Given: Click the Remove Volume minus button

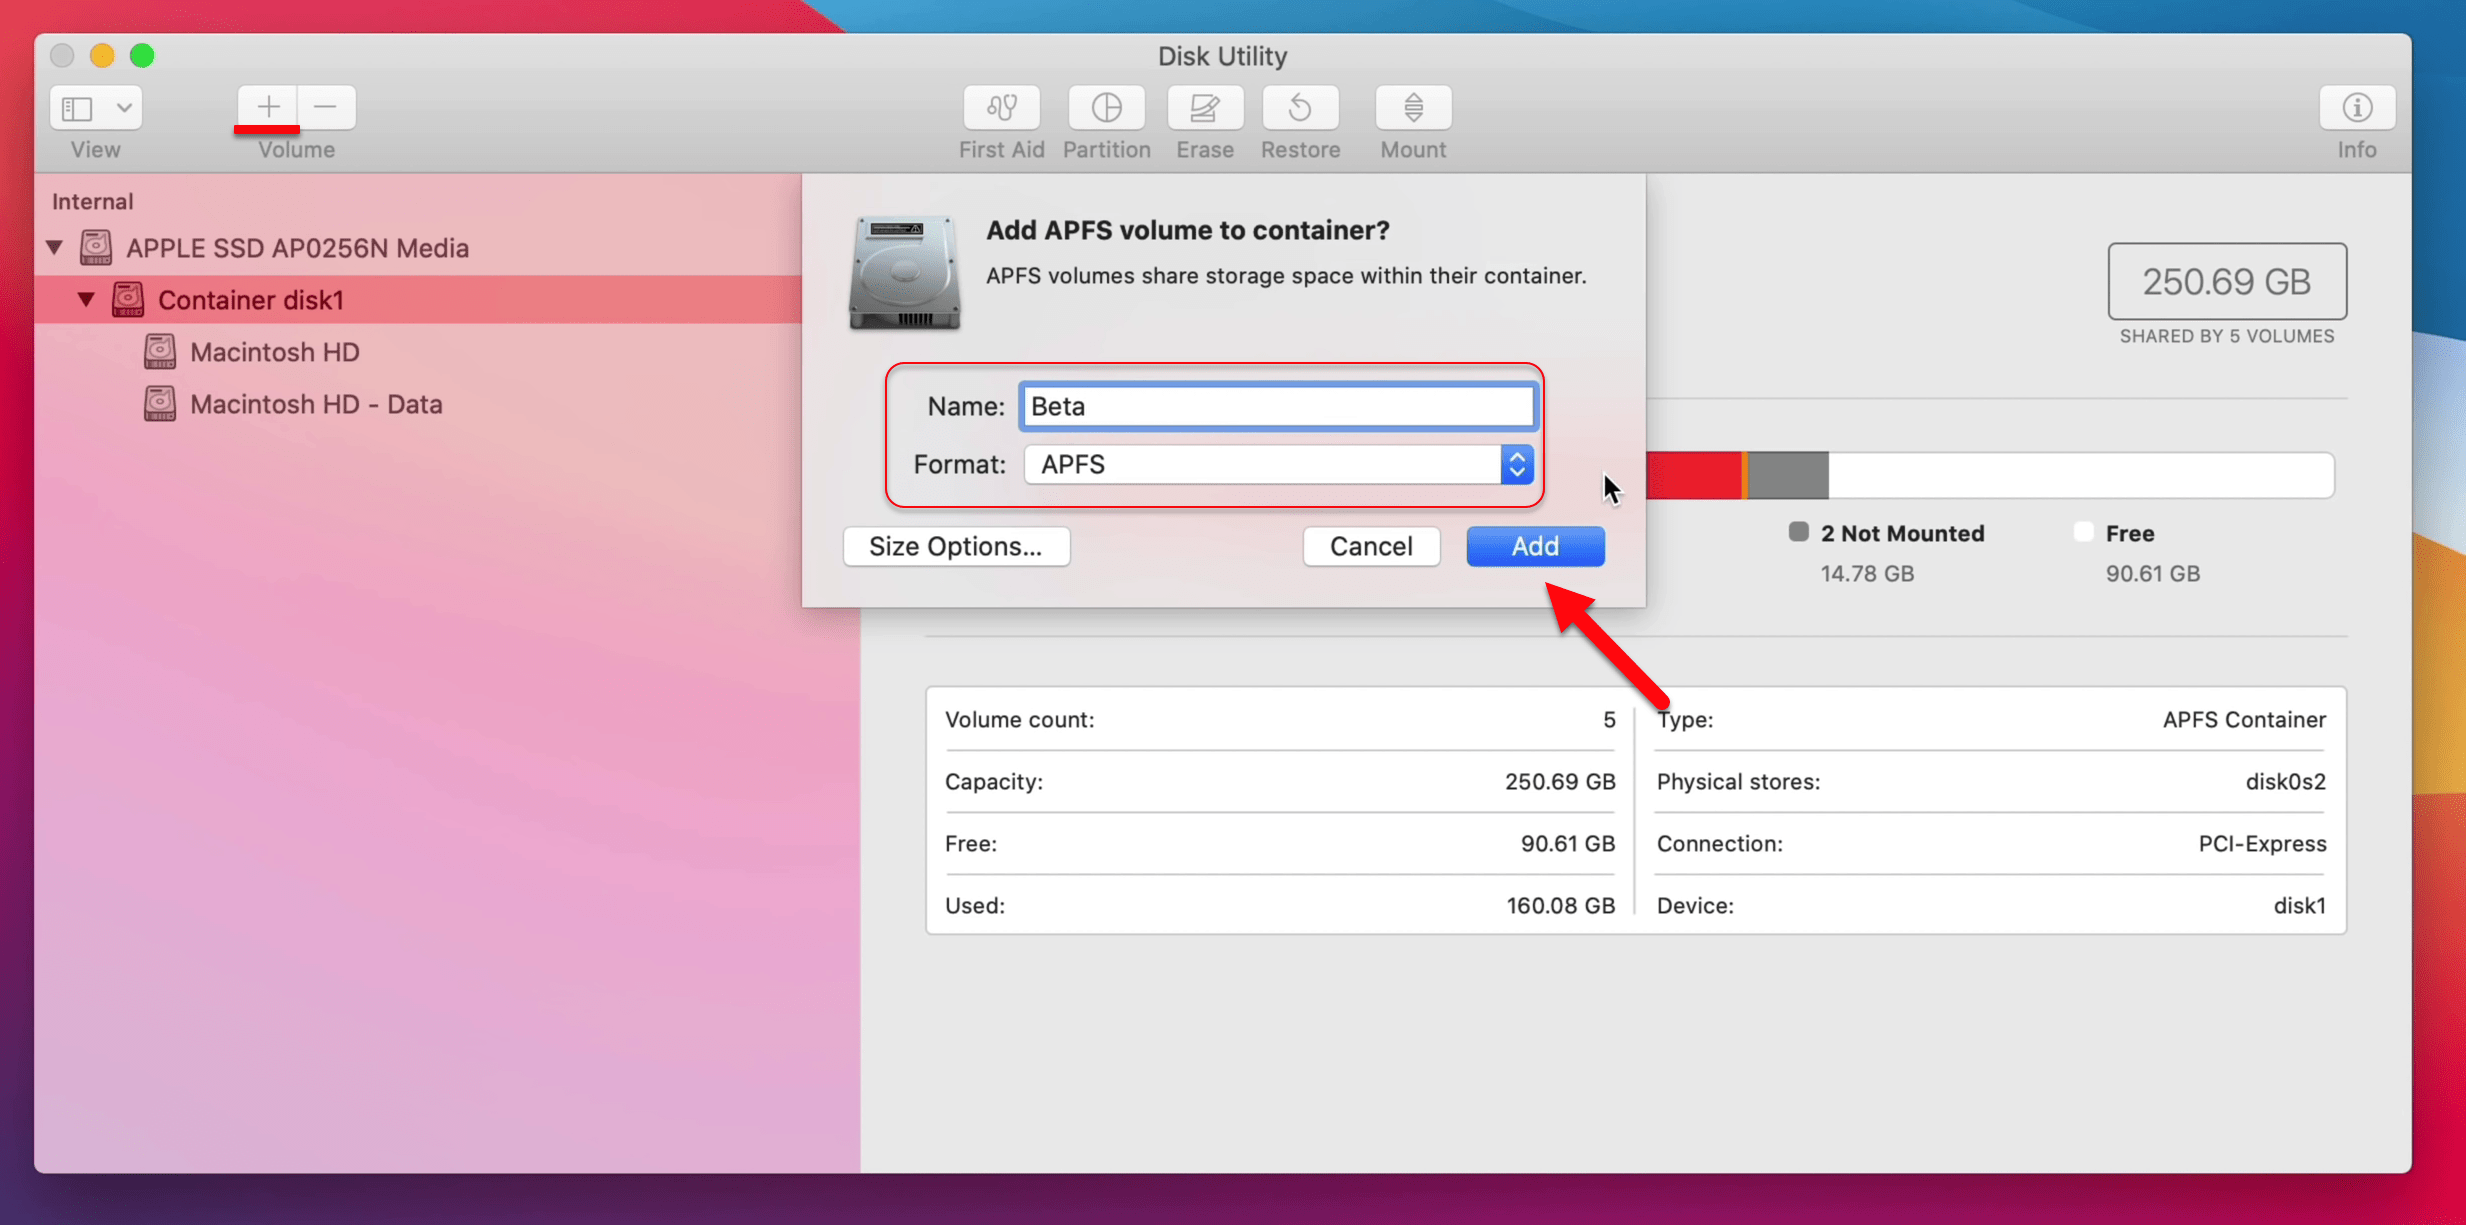Looking at the screenshot, I should 326,107.
